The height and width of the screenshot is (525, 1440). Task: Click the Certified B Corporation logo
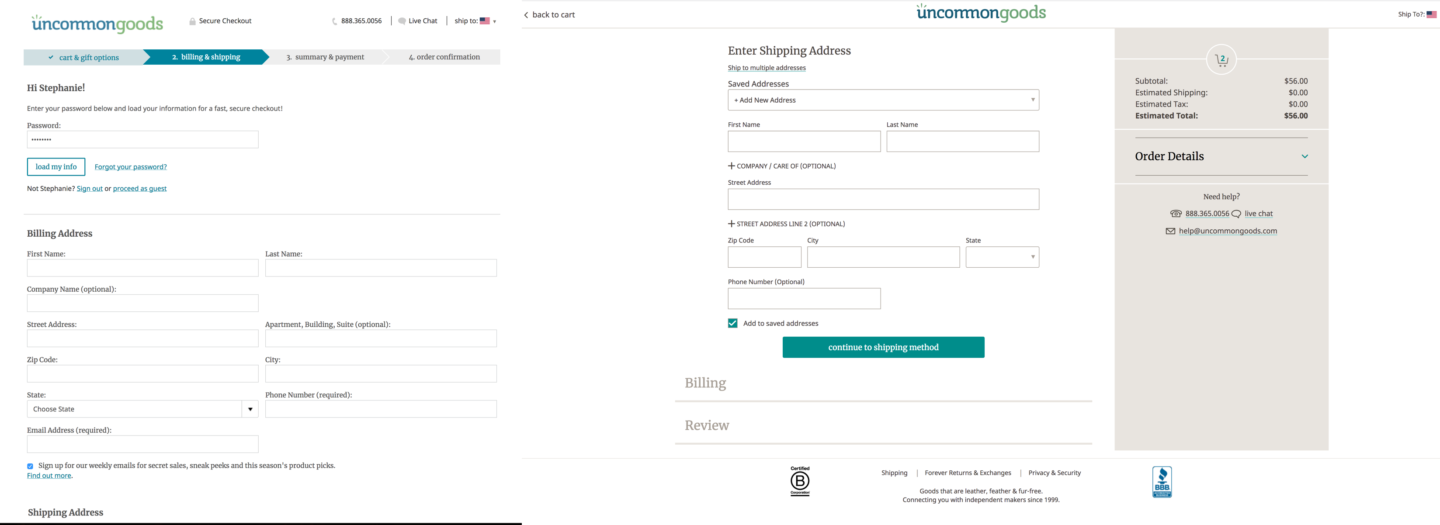(x=800, y=481)
